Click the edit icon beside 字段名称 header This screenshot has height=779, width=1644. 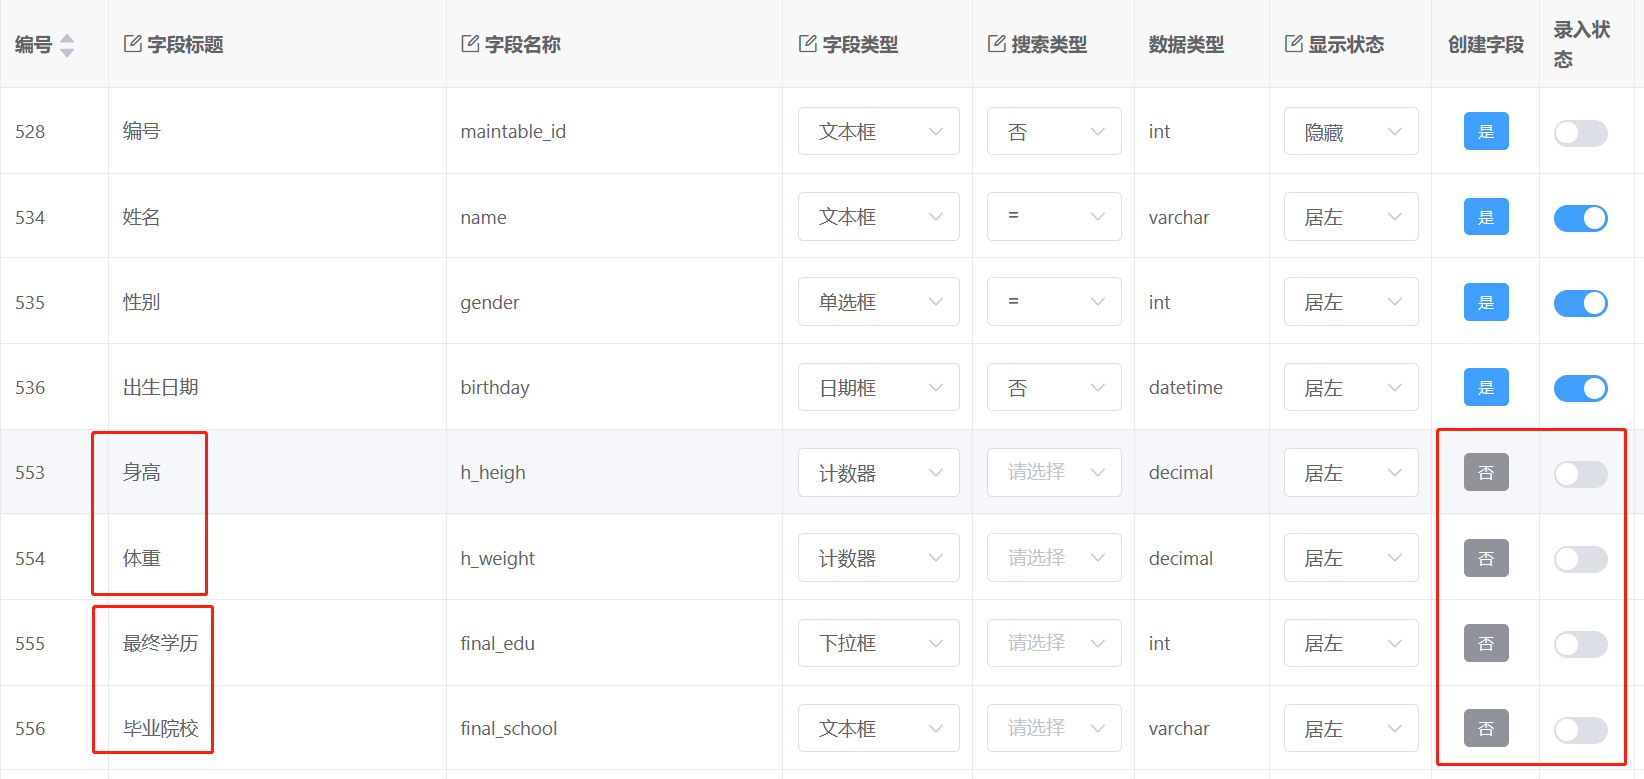(x=469, y=44)
